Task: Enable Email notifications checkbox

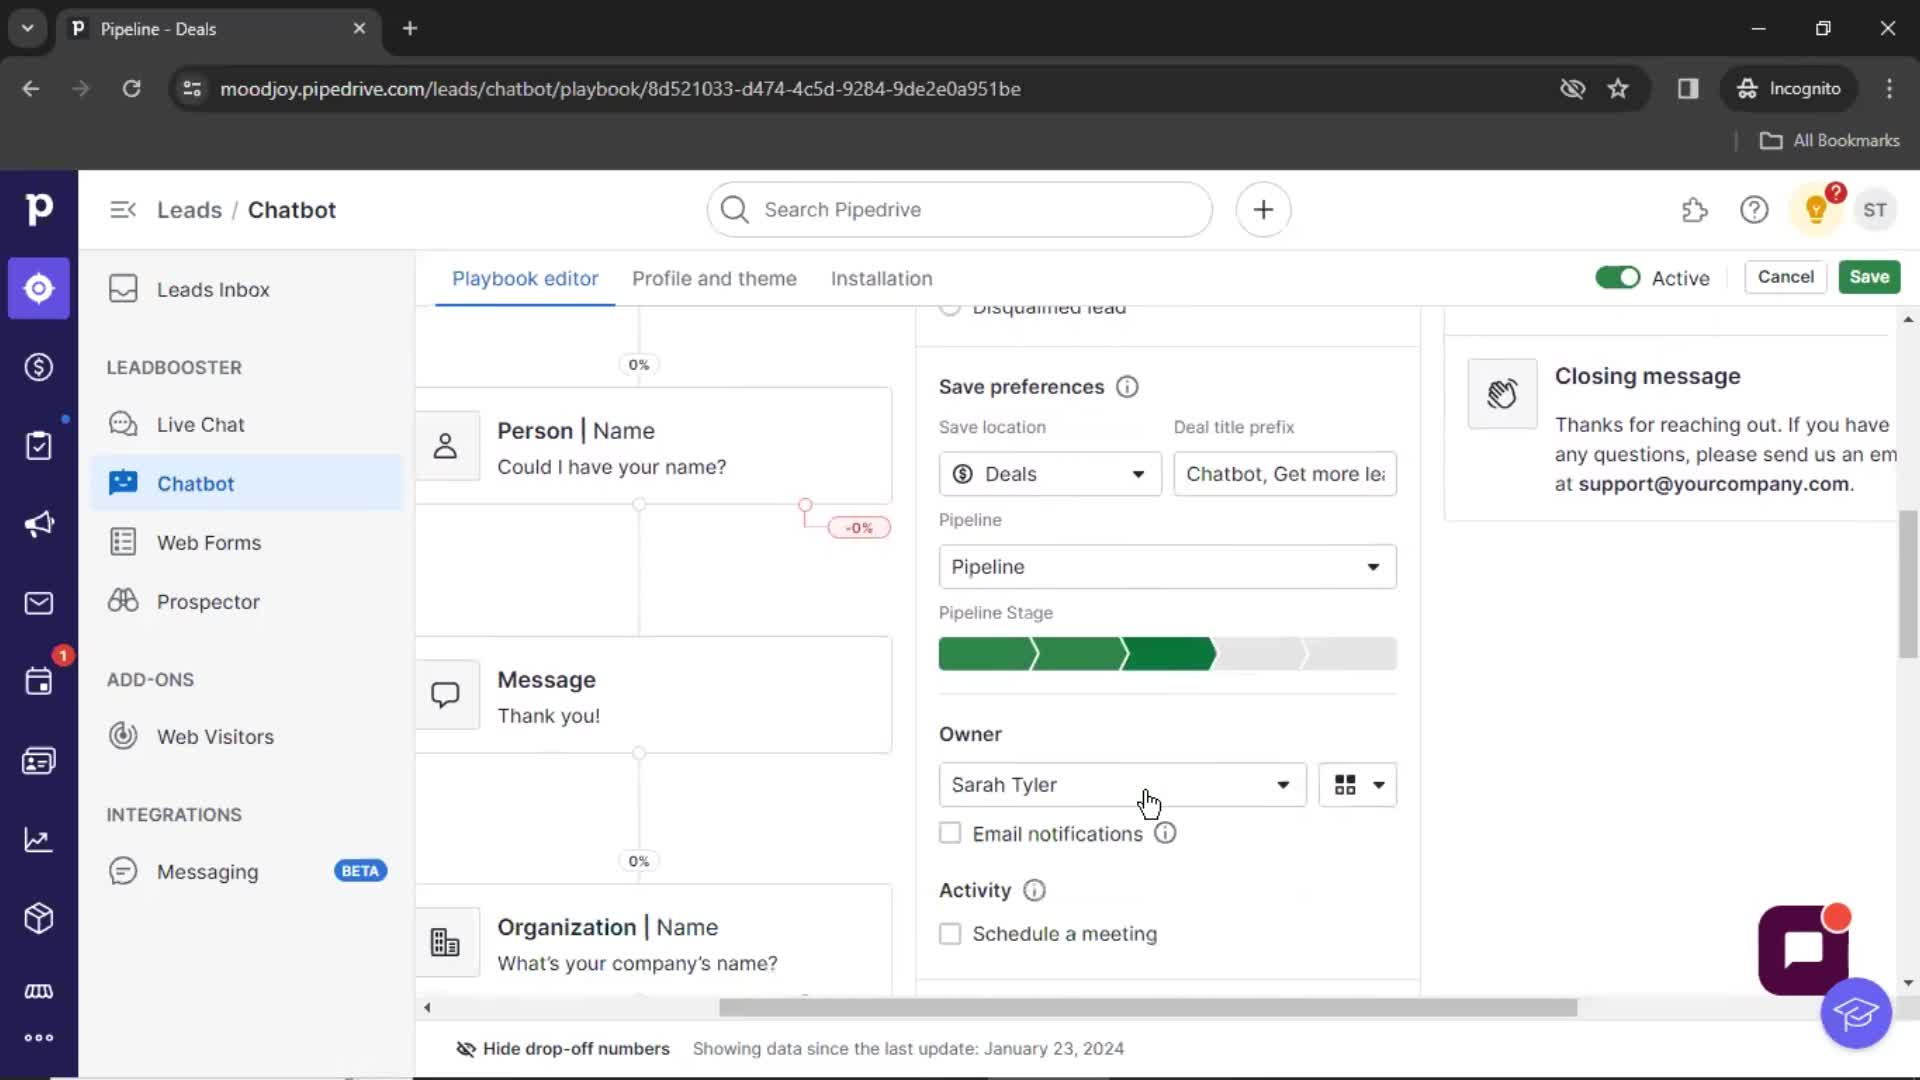Action: coord(950,833)
